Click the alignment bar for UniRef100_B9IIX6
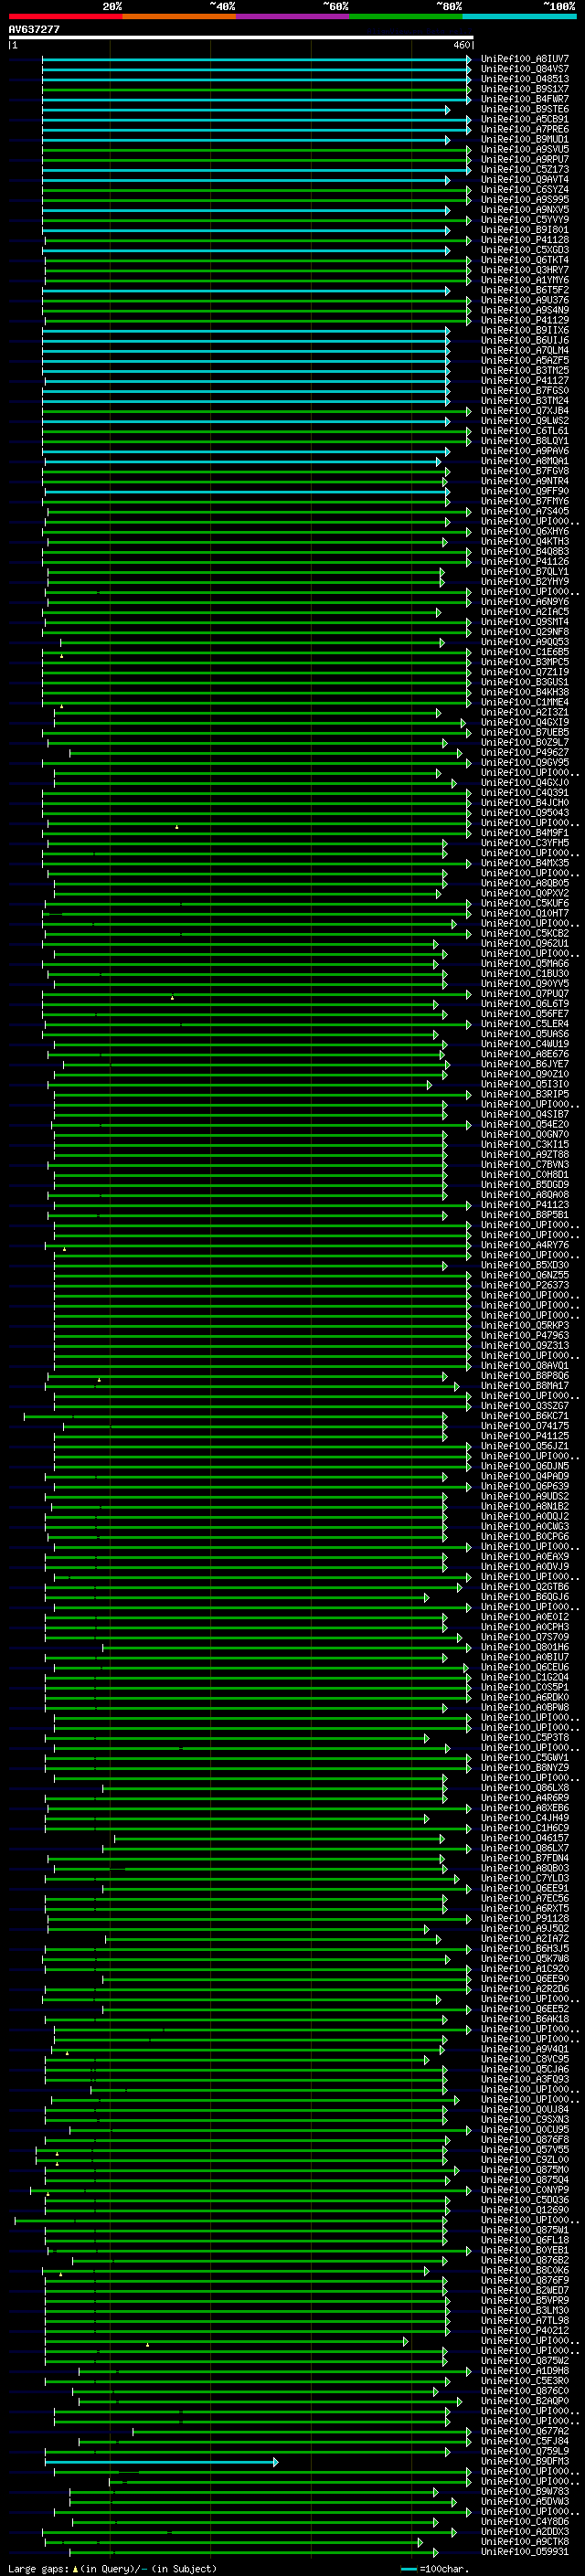This screenshot has width=585, height=2576. (246, 331)
